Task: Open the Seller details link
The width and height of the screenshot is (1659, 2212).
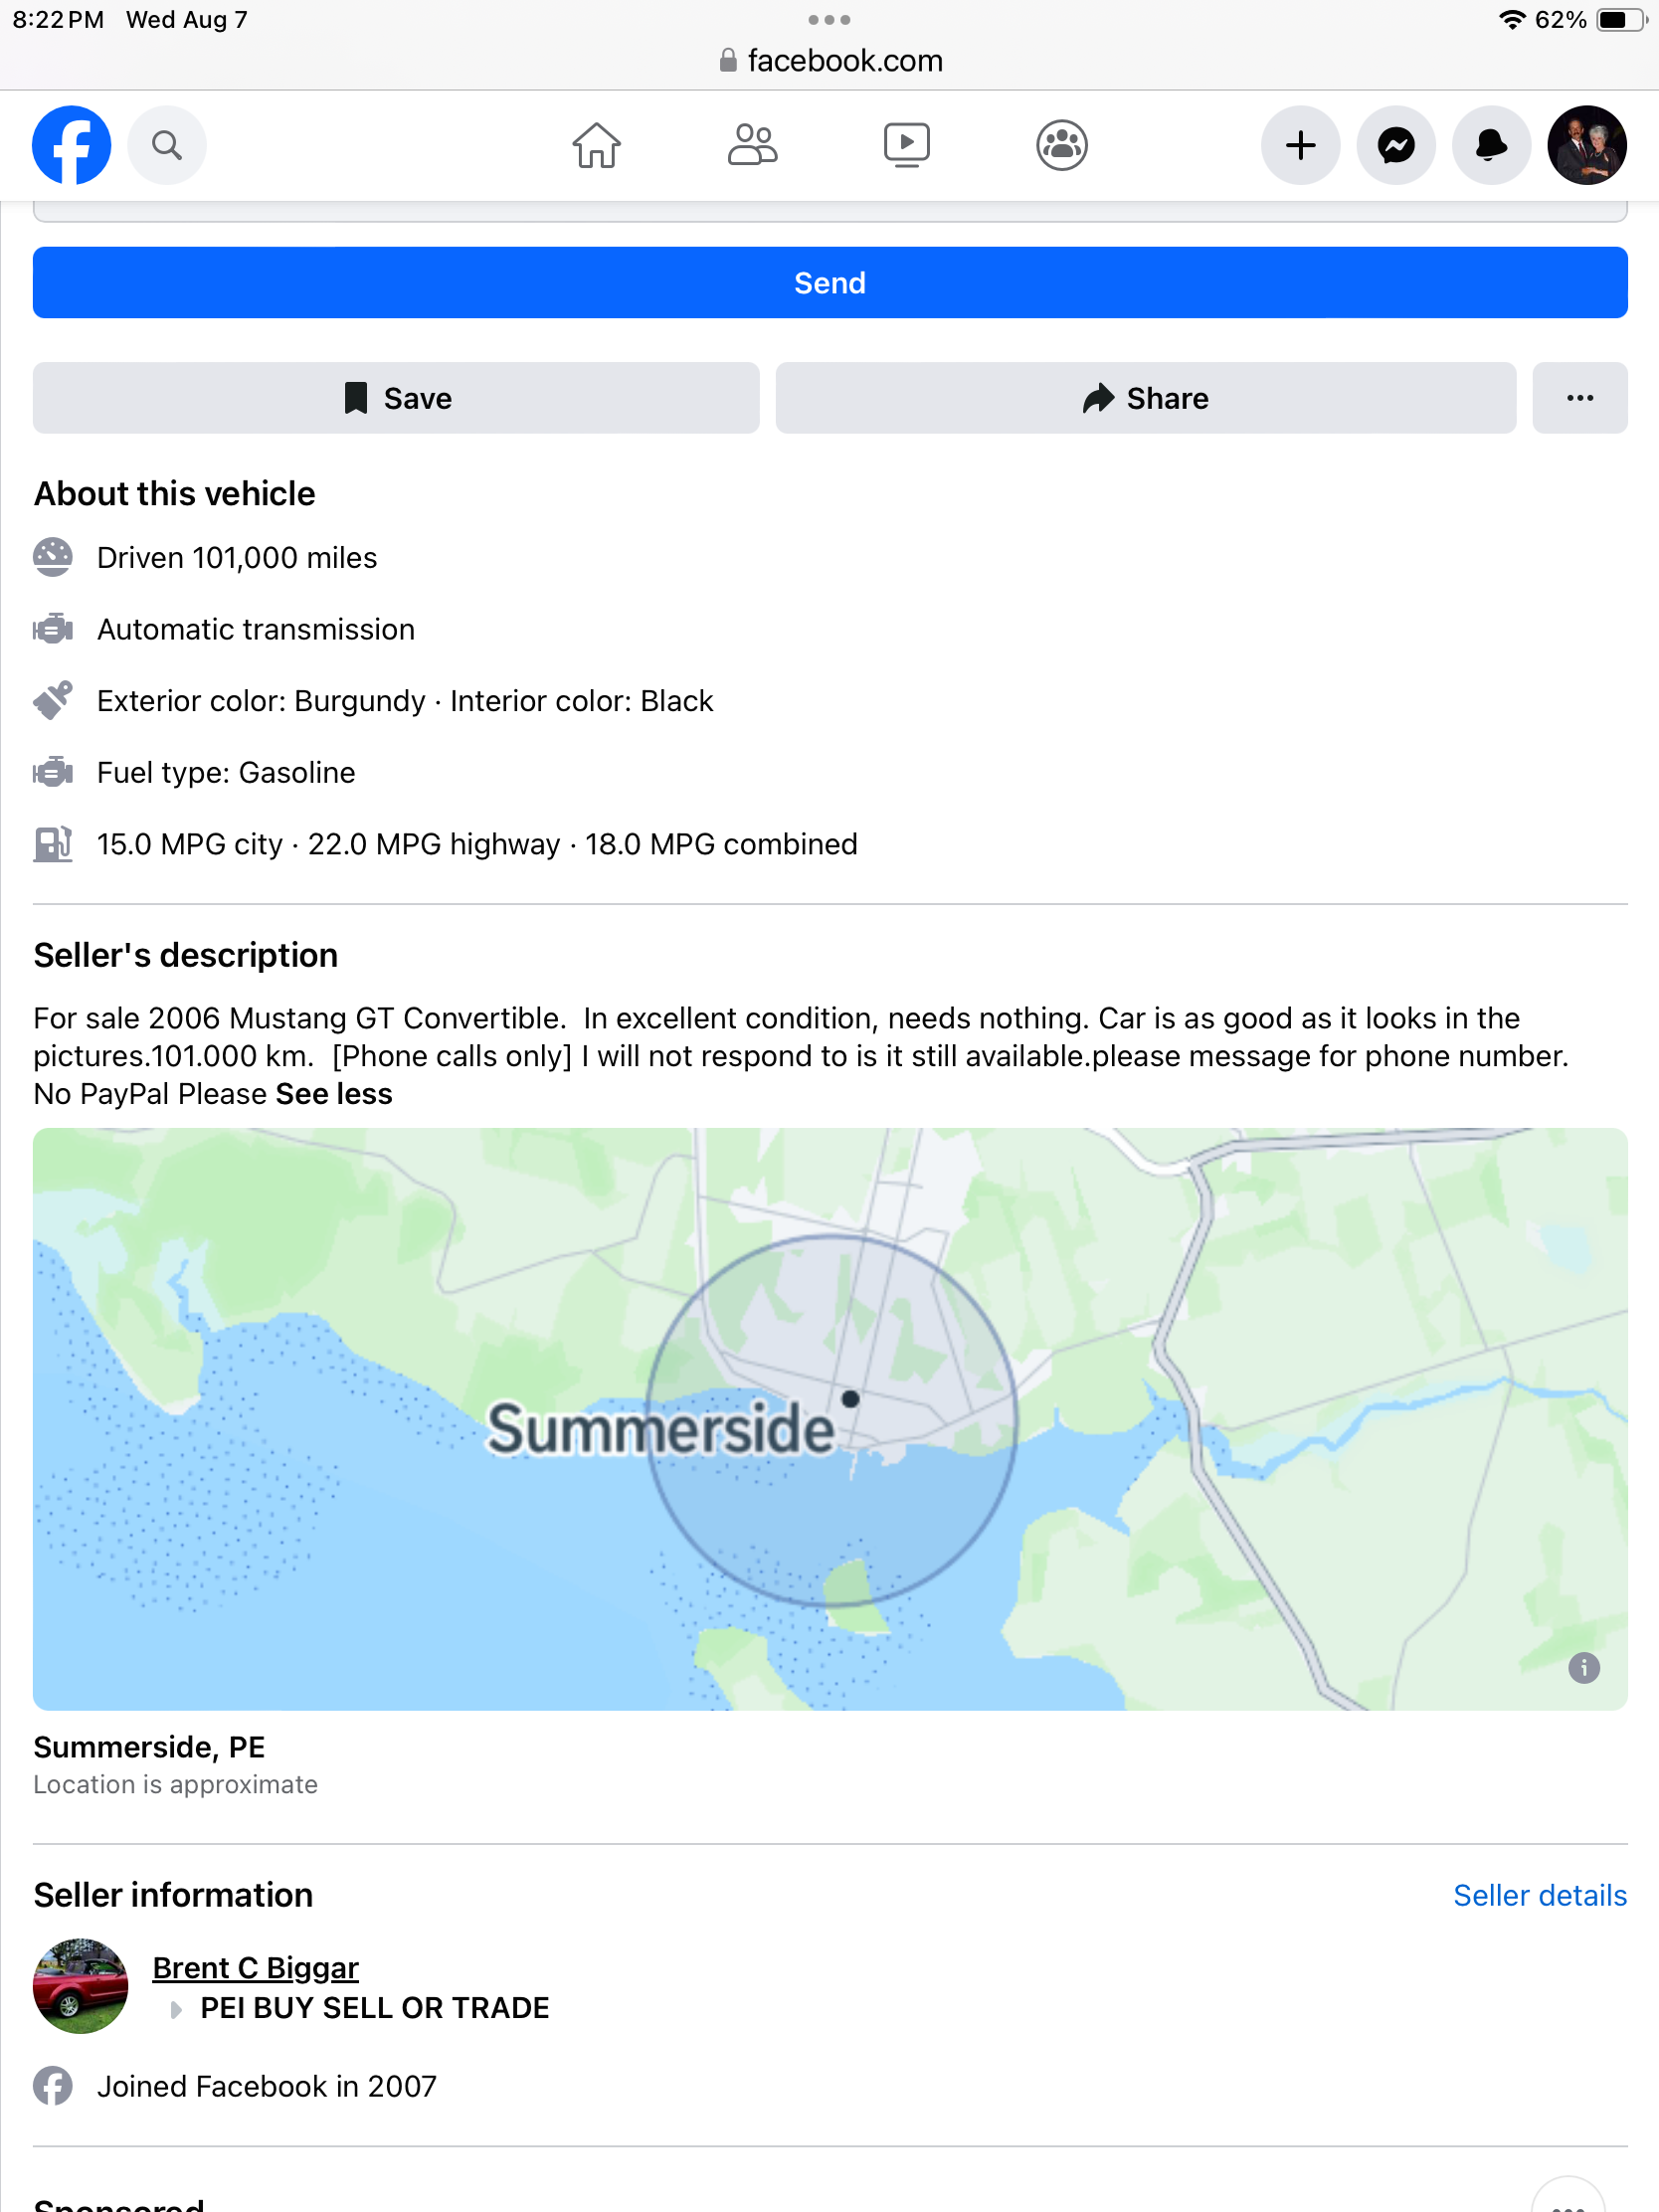Action: click(x=1539, y=1895)
